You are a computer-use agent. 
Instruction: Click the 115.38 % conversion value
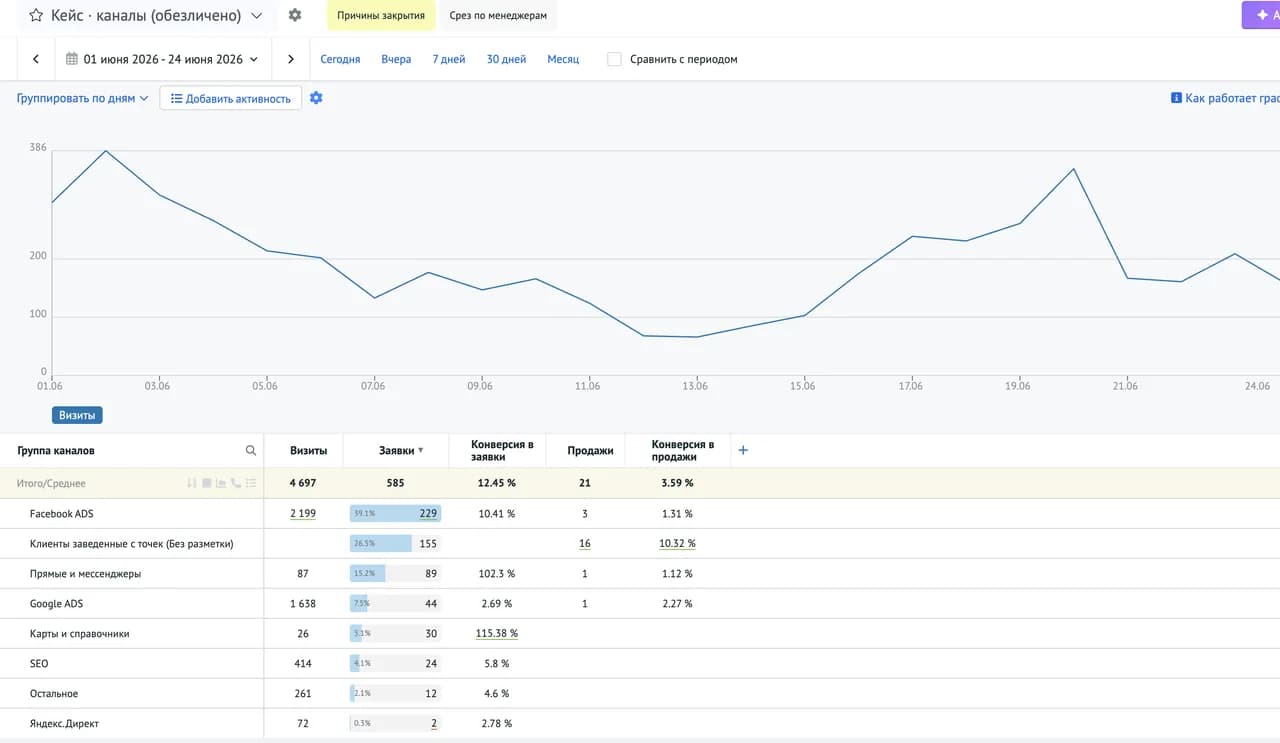pos(497,634)
